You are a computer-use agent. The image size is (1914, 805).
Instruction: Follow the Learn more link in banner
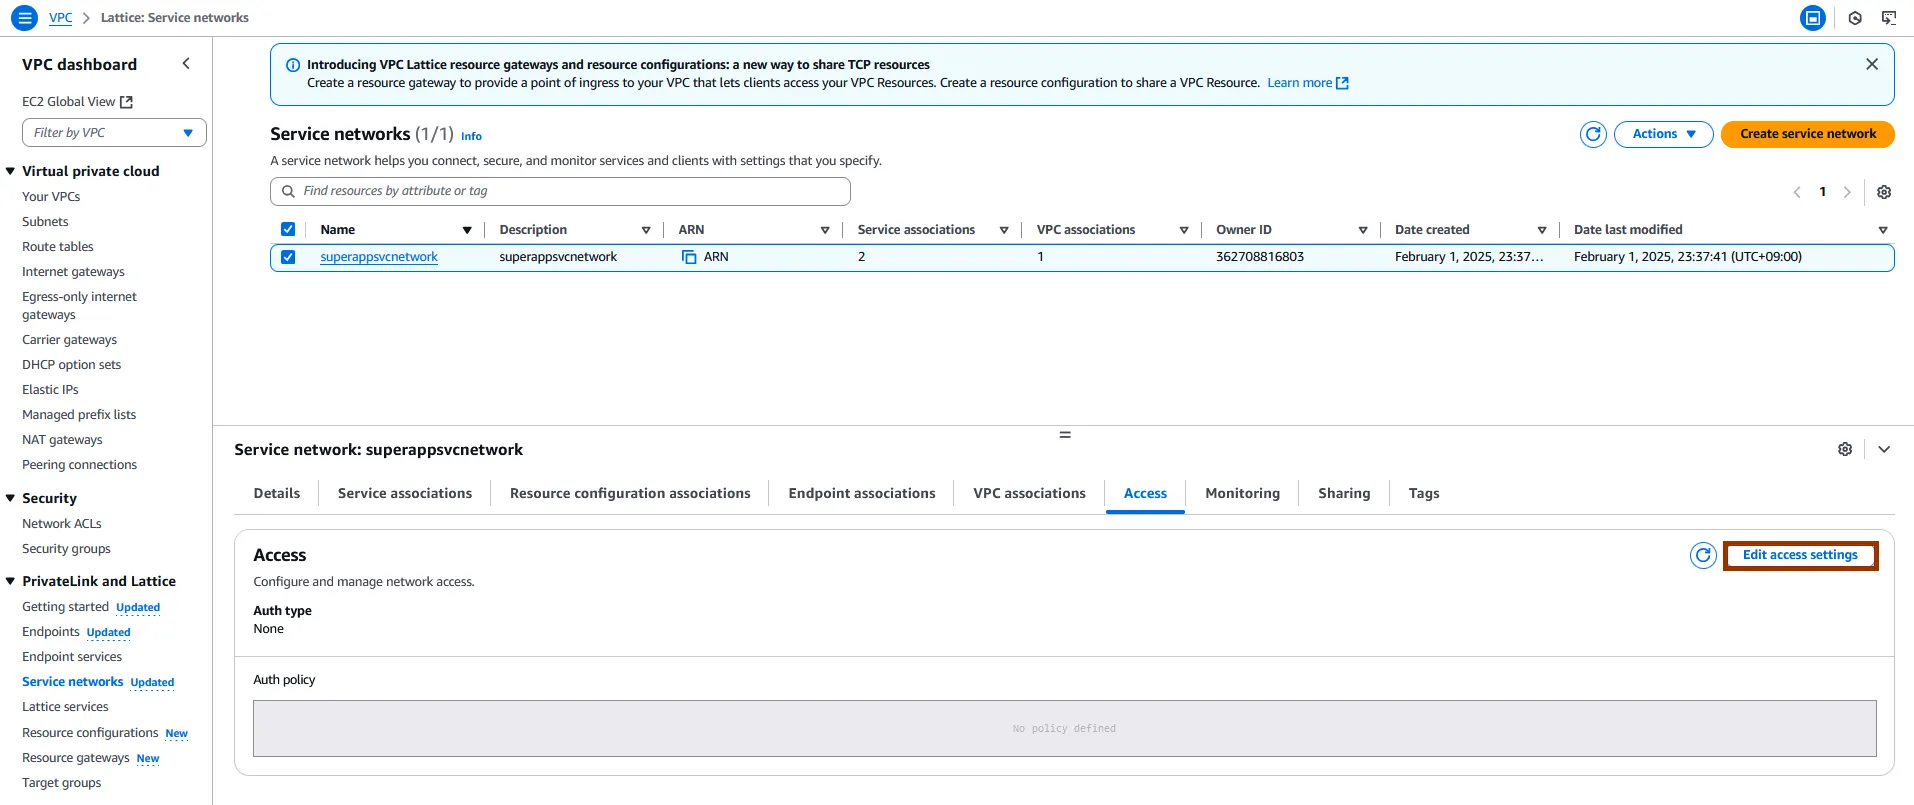point(1300,83)
